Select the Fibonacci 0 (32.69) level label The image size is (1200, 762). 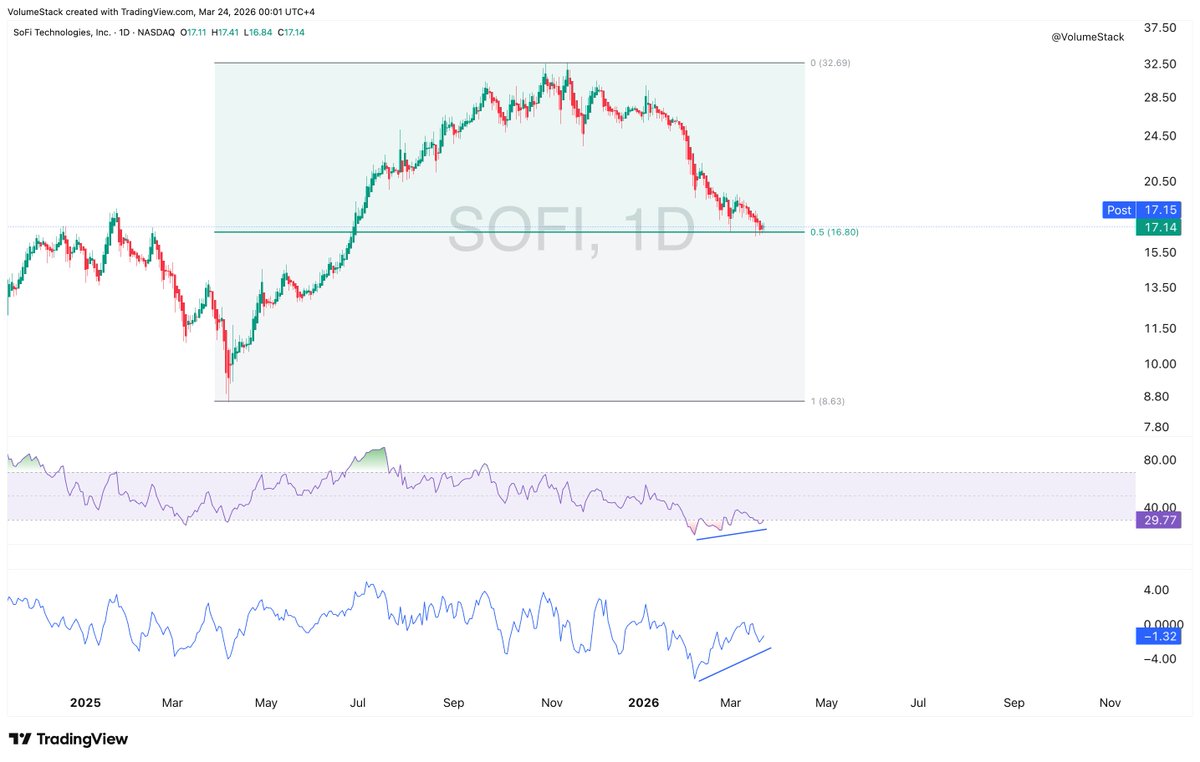[x=830, y=62]
